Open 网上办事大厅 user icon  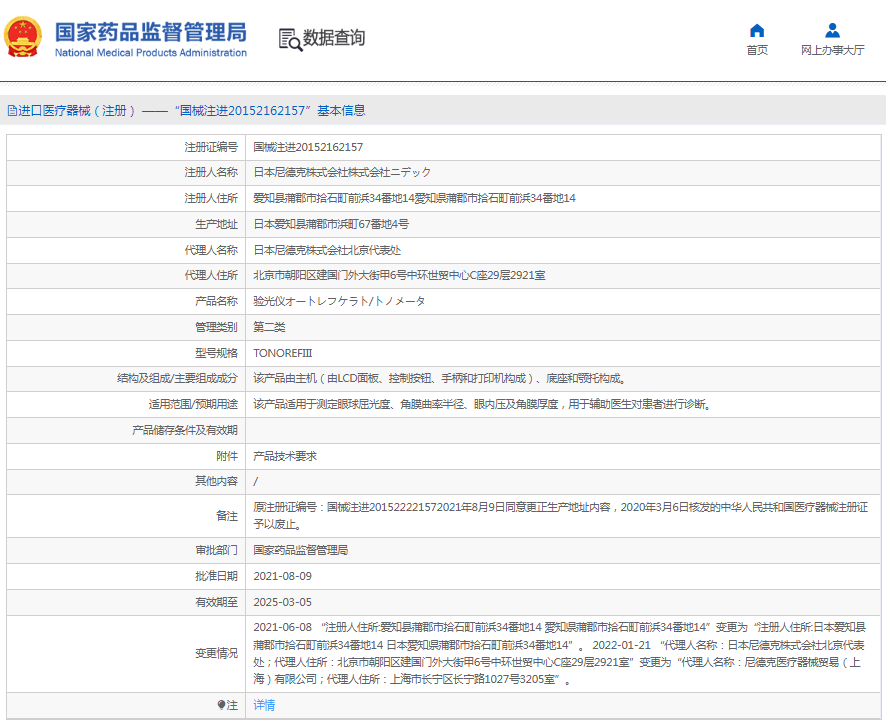(x=832, y=31)
